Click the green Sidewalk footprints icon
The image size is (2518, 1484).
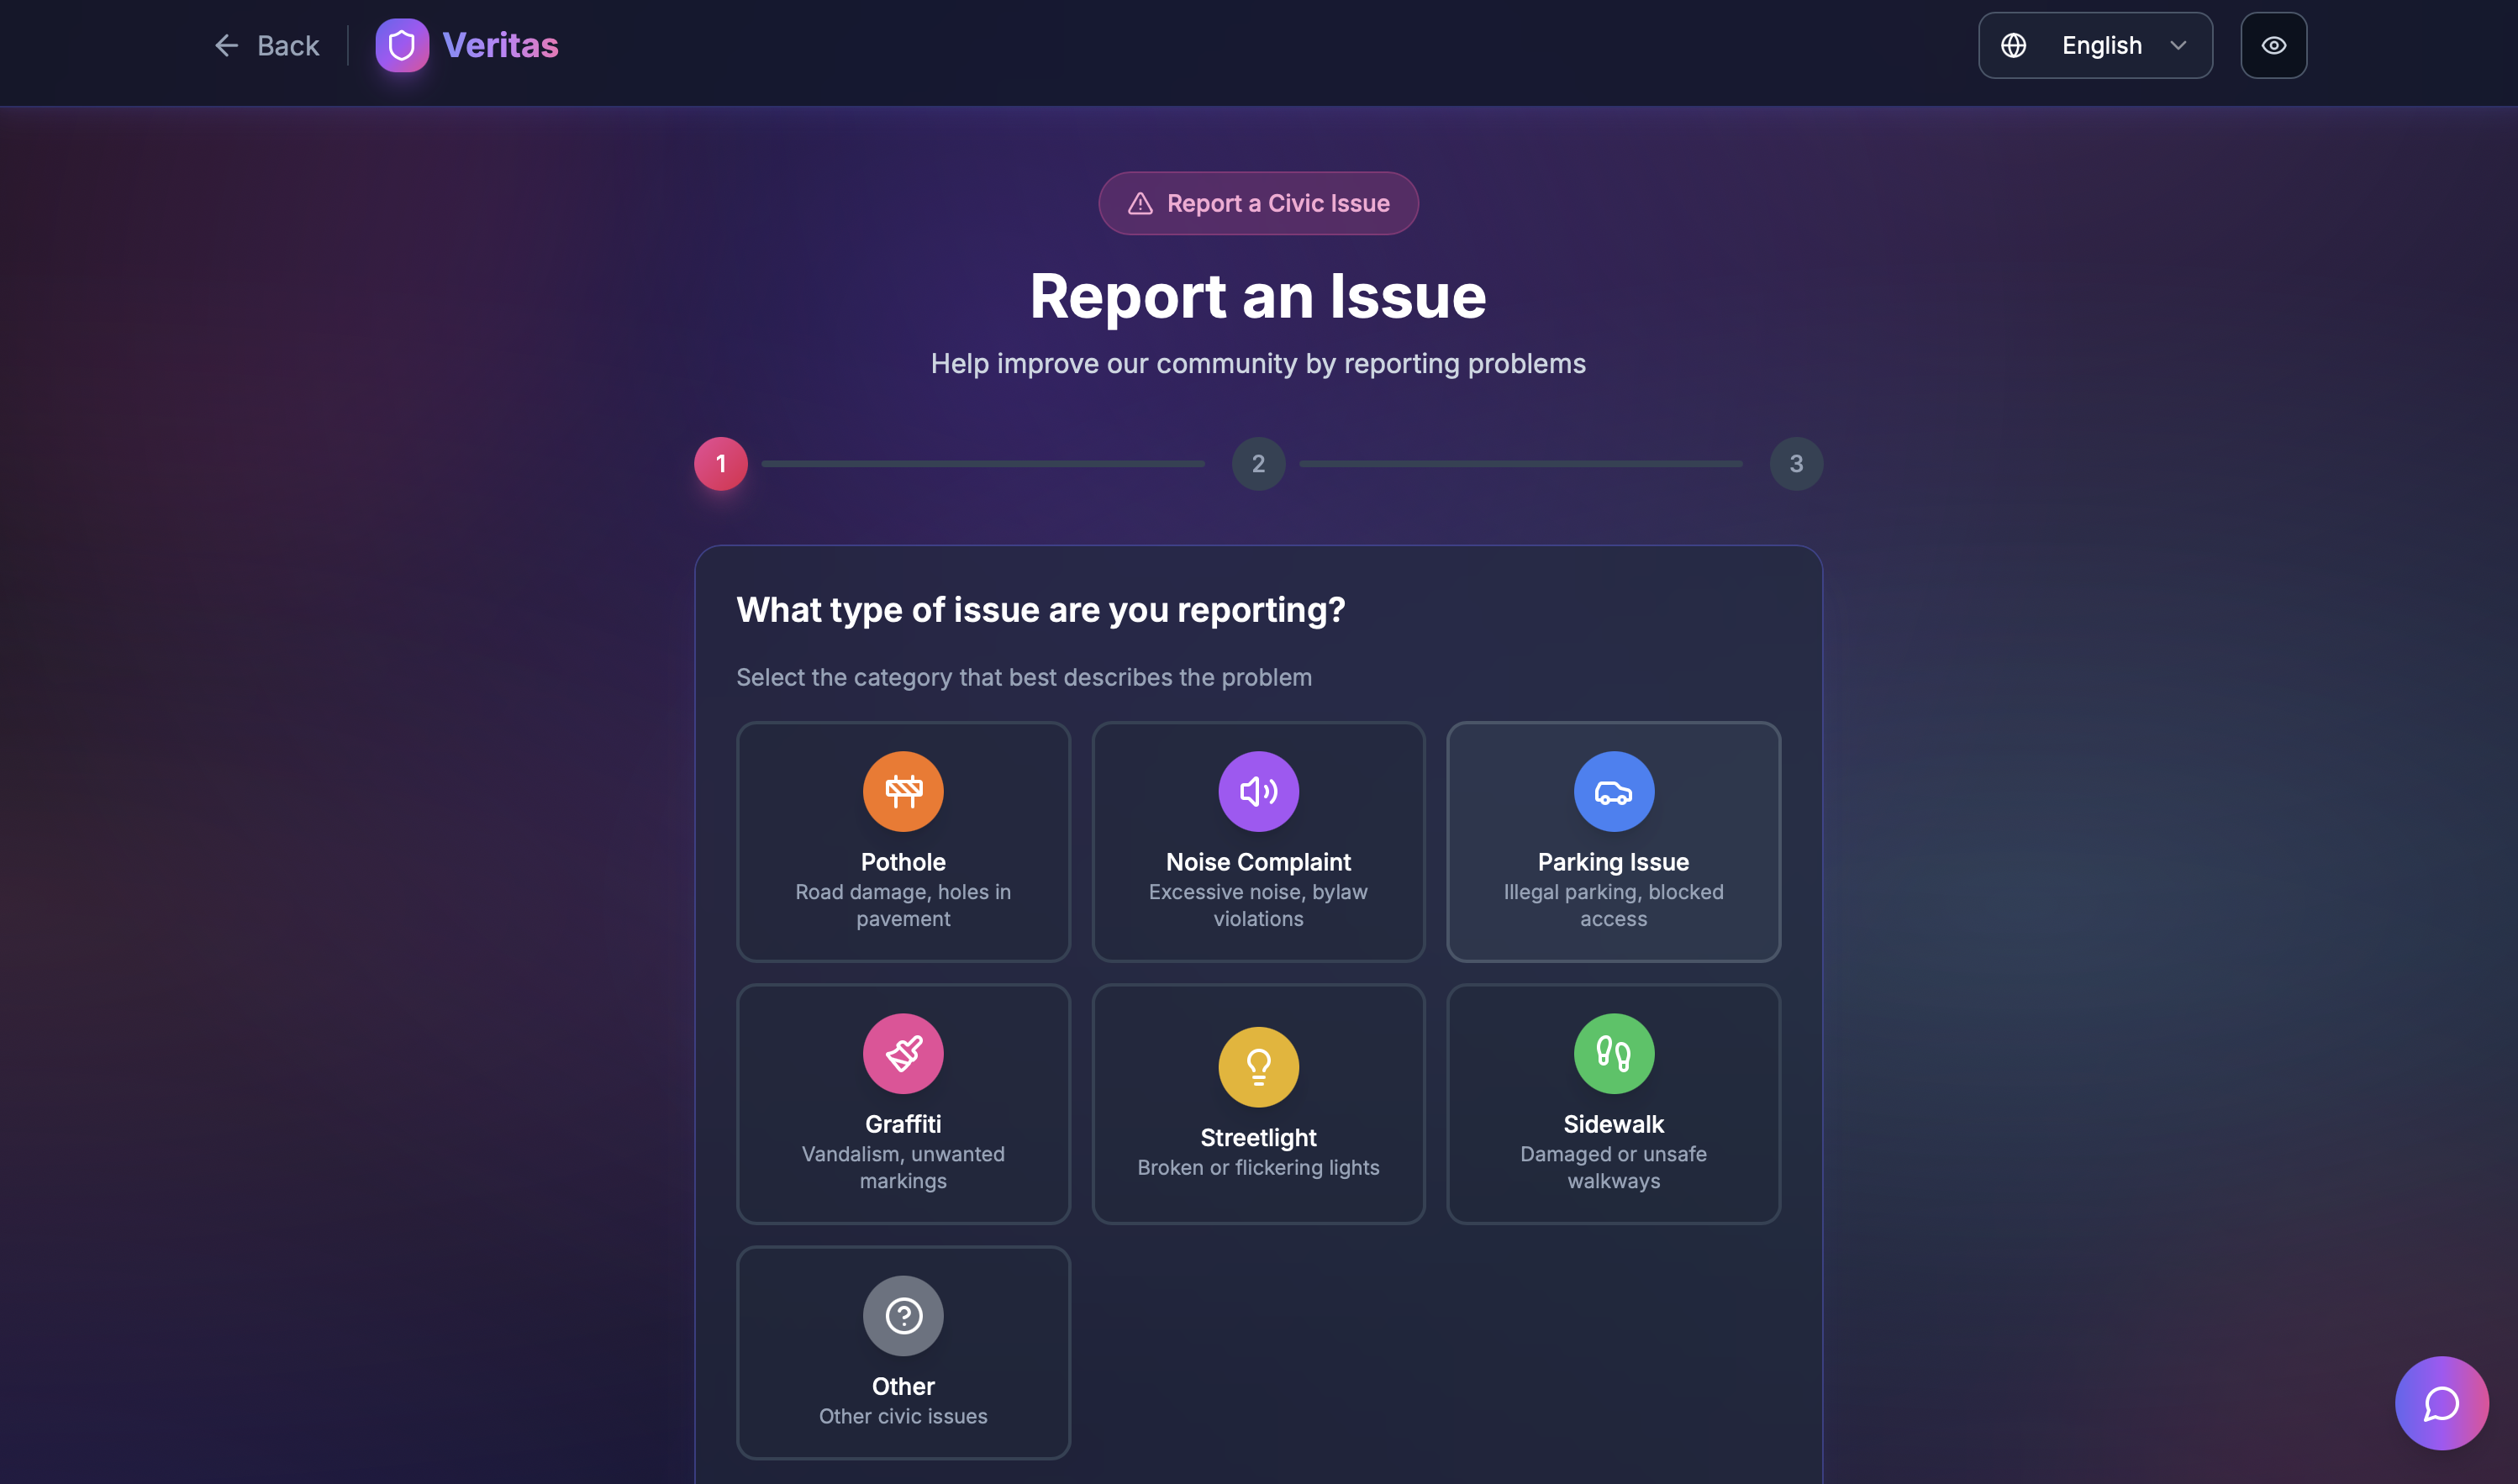[x=1613, y=1053]
